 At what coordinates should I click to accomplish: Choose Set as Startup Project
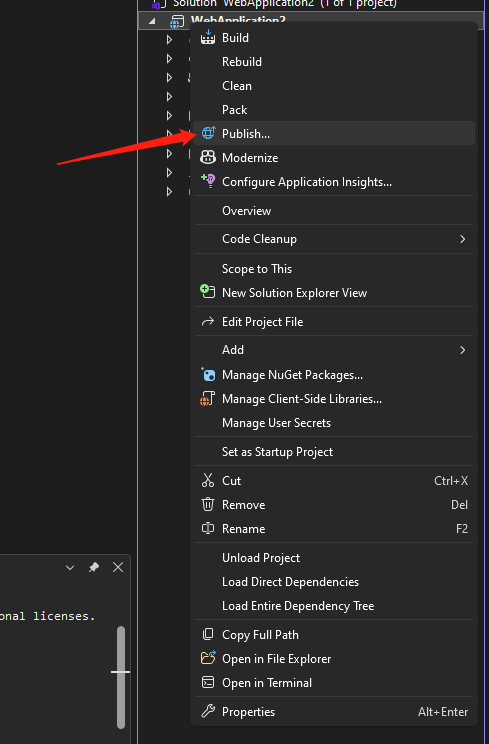[334, 452]
